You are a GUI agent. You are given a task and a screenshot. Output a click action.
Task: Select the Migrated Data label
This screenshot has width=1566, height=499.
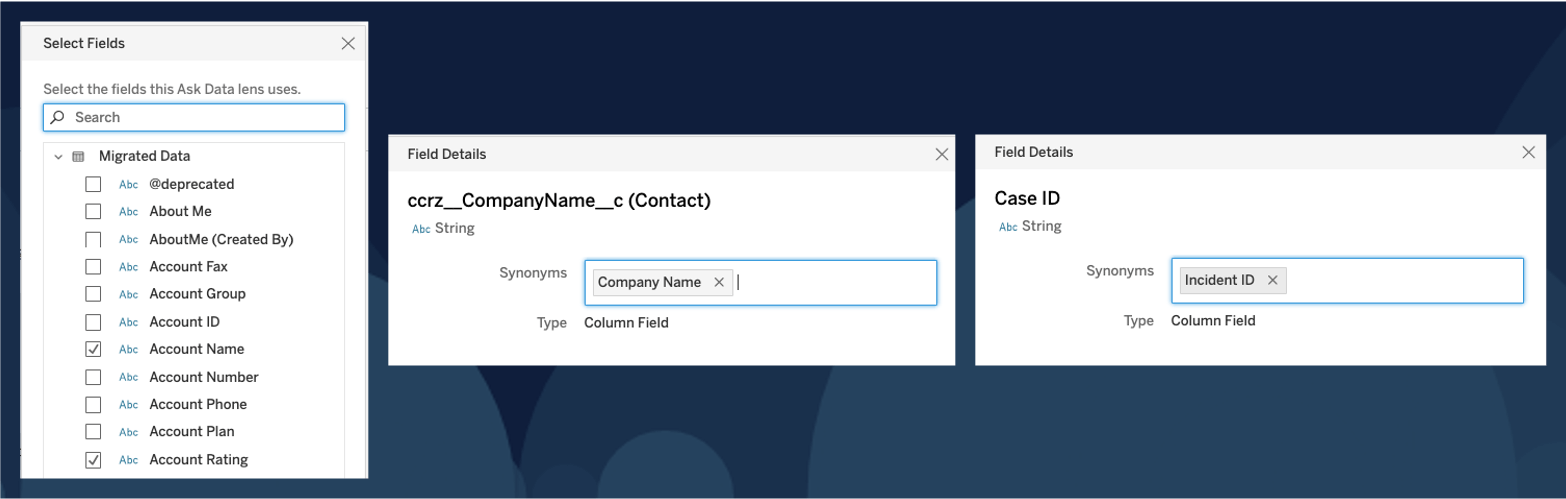pyautogui.click(x=144, y=157)
